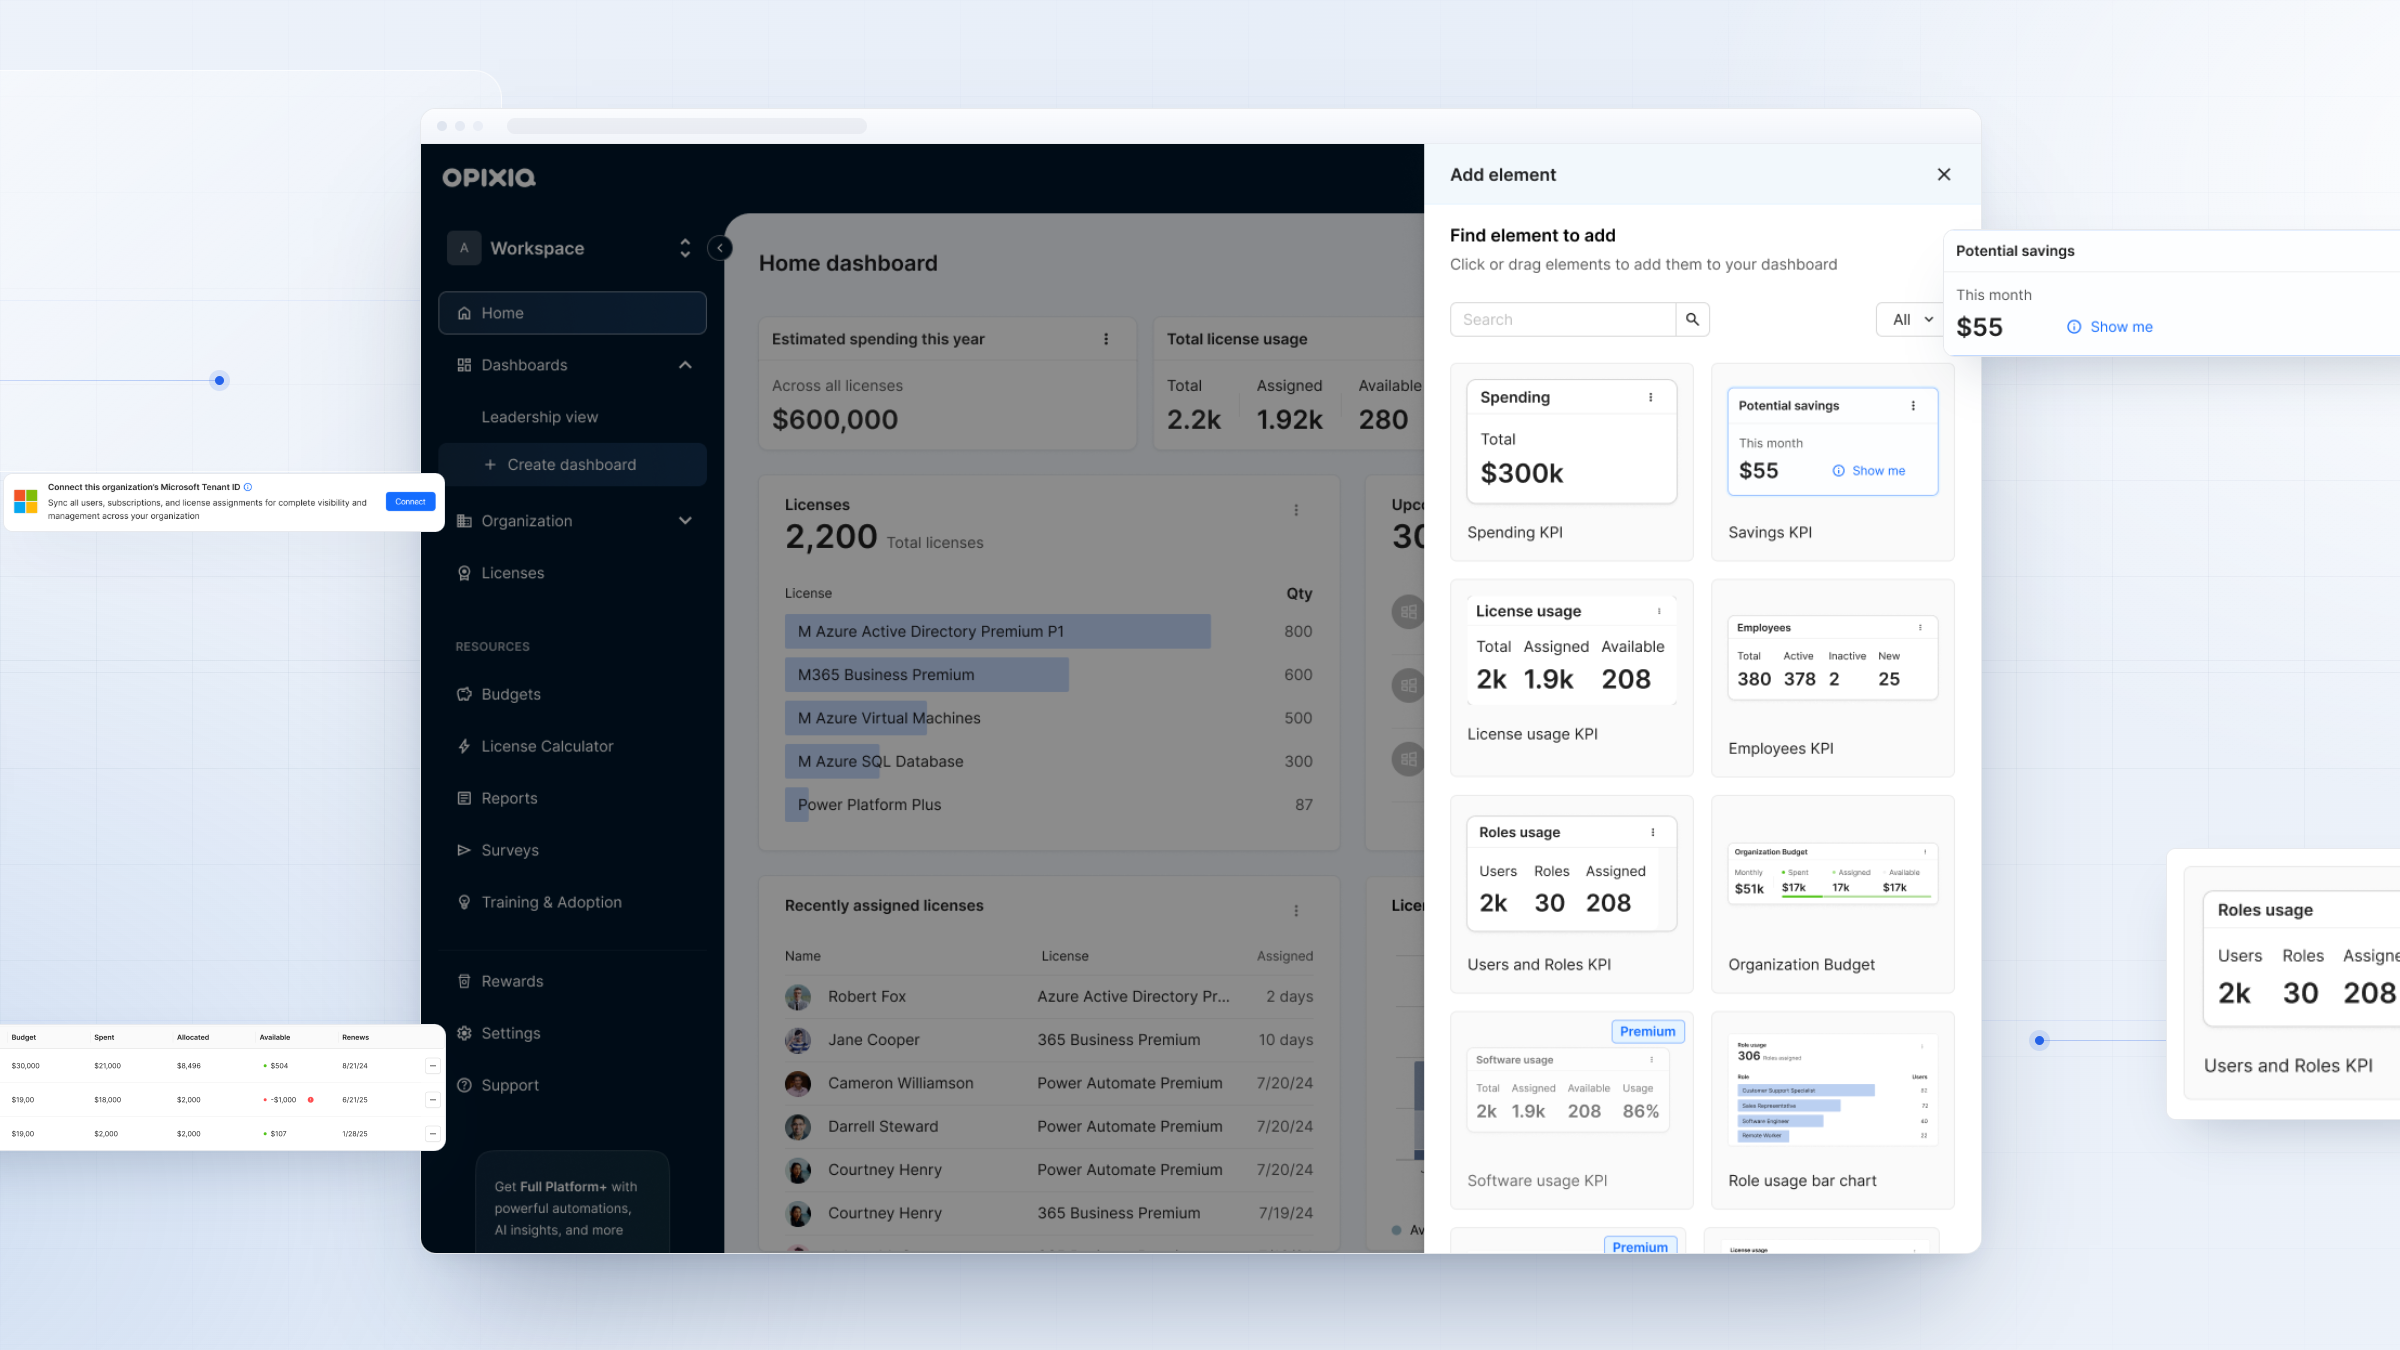Image resolution: width=2400 pixels, height=1350 pixels.
Task: Select Robert Fox row
Action: coord(1048,997)
